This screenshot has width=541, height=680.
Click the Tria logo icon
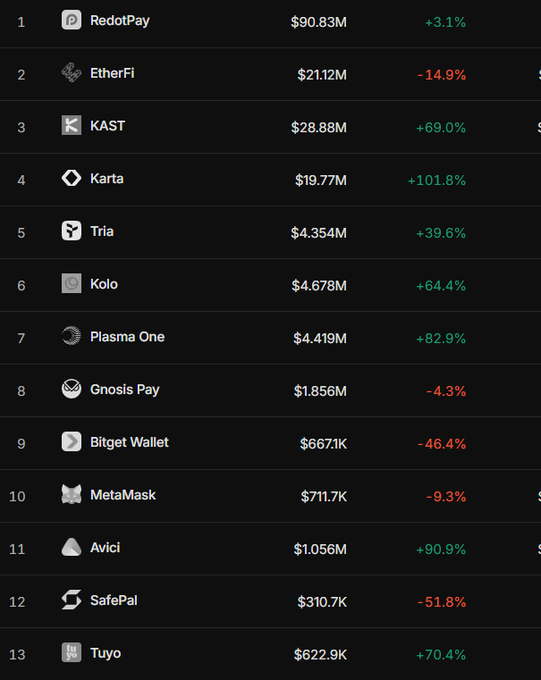click(71, 231)
